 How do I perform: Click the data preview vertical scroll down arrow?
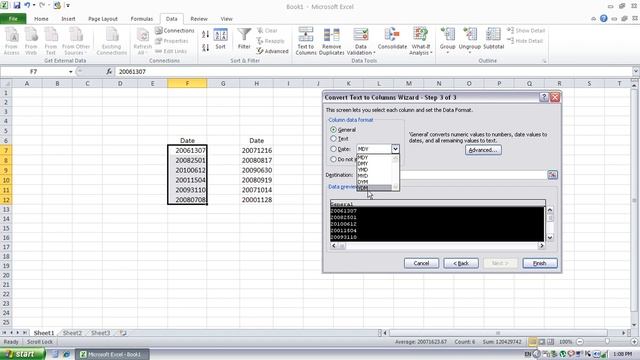(550, 238)
